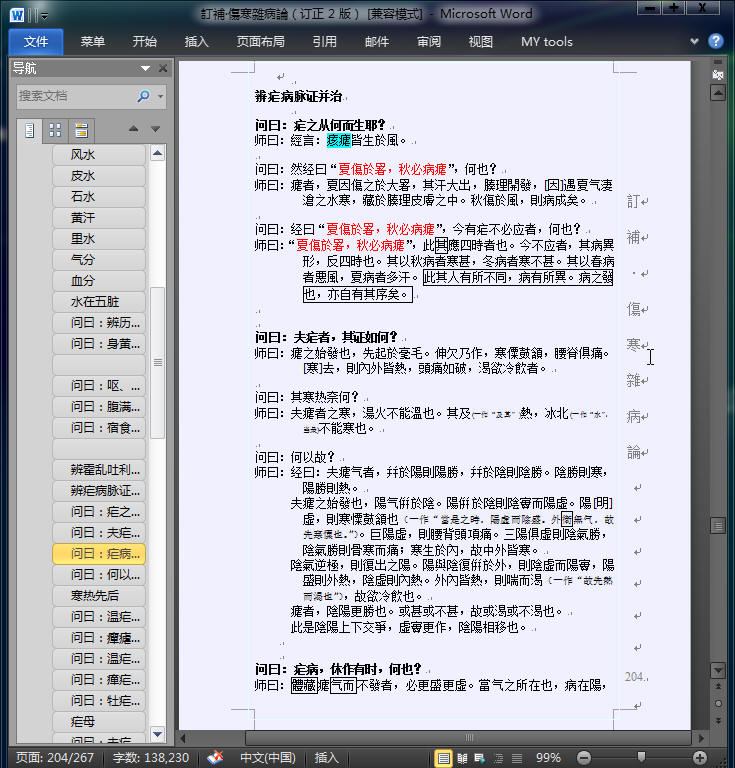This screenshot has width=735, height=768.
Task: Switch to Print Layout view in status bar
Action: (444, 757)
